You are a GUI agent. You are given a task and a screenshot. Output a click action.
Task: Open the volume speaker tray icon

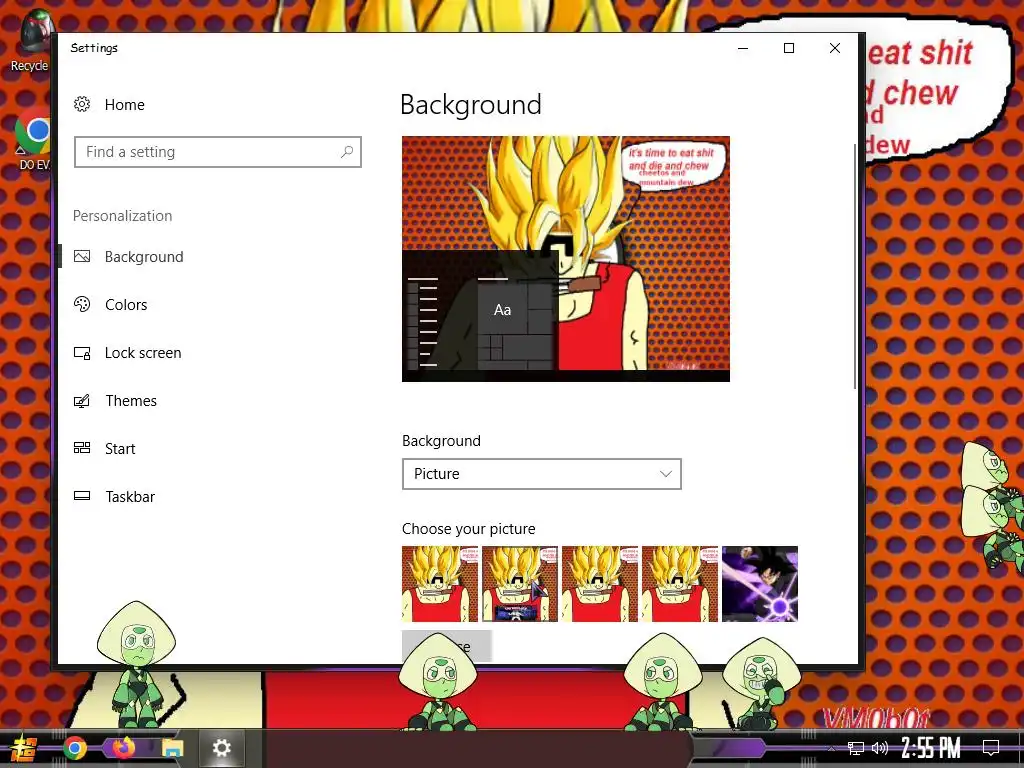pyautogui.click(x=880, y=748)
